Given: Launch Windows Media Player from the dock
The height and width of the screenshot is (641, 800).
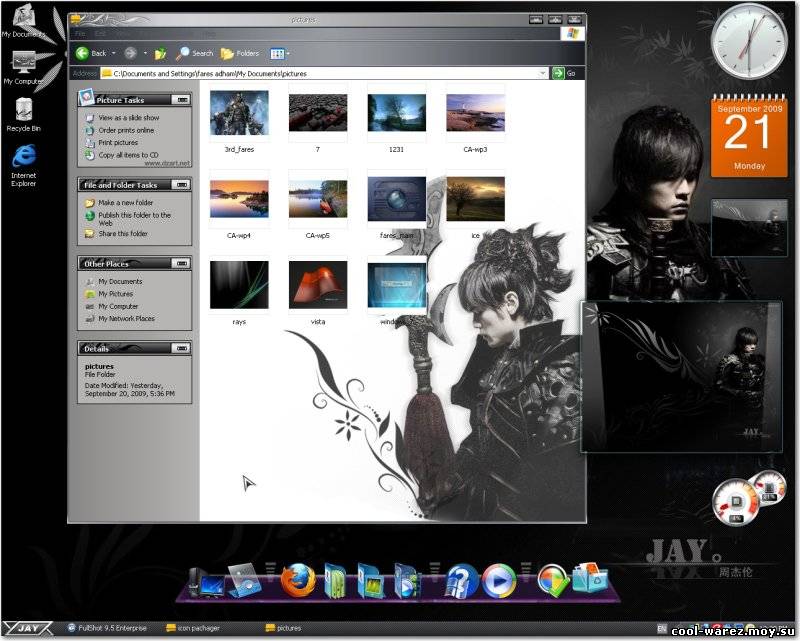Looking at the screenshot, I should coord(499,581).
